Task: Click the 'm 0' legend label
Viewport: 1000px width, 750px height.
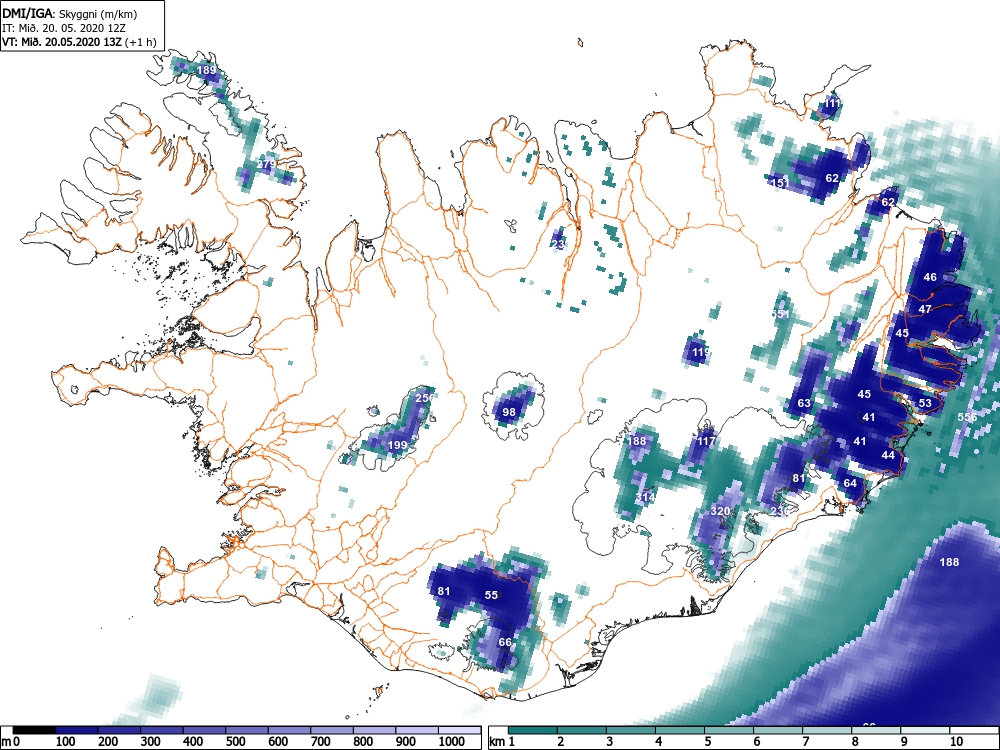Action: (11, 742)
